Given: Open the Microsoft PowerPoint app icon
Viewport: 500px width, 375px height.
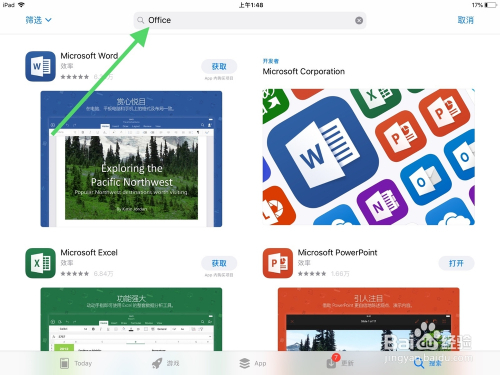Looking at the screenshot, I should tap(278, 263).
